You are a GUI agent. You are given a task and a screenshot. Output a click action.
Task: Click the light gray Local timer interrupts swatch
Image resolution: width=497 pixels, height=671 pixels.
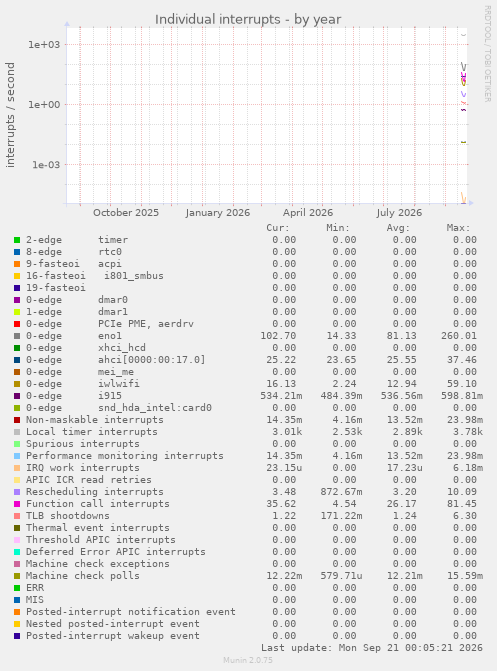pyautogui.click(x=17, y=432)
